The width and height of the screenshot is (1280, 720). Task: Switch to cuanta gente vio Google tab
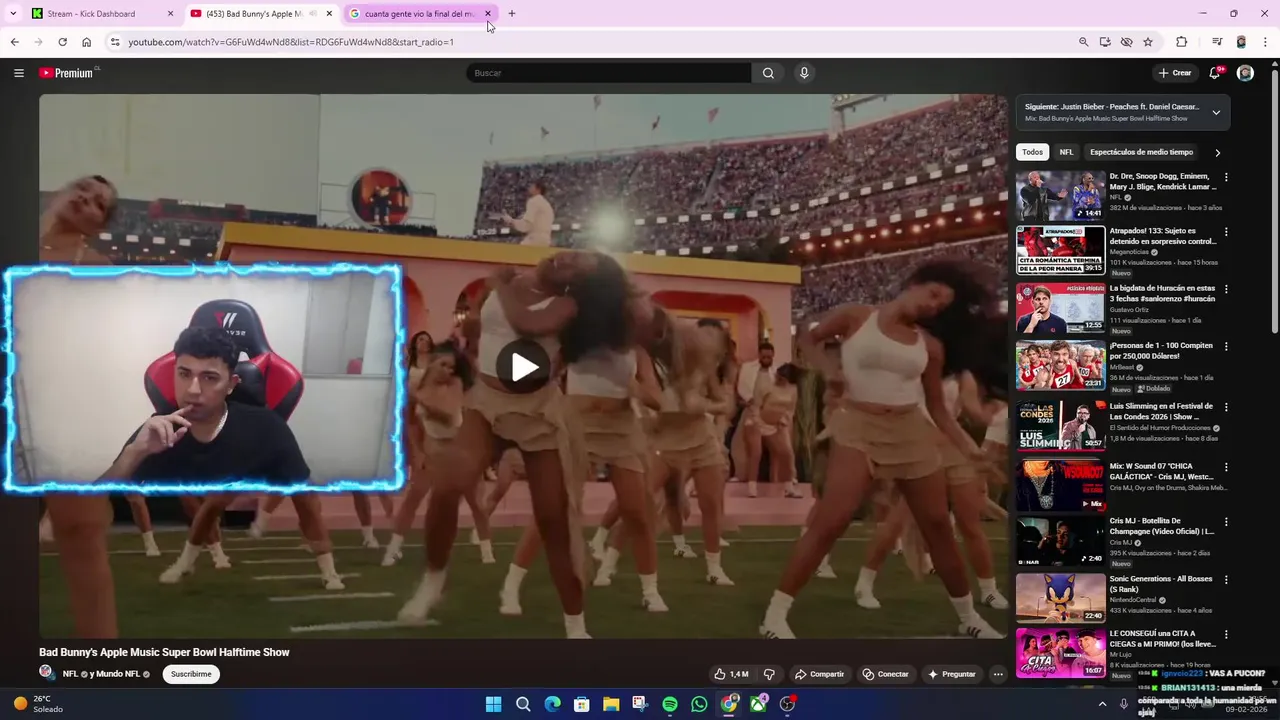[x=419, y=14]
